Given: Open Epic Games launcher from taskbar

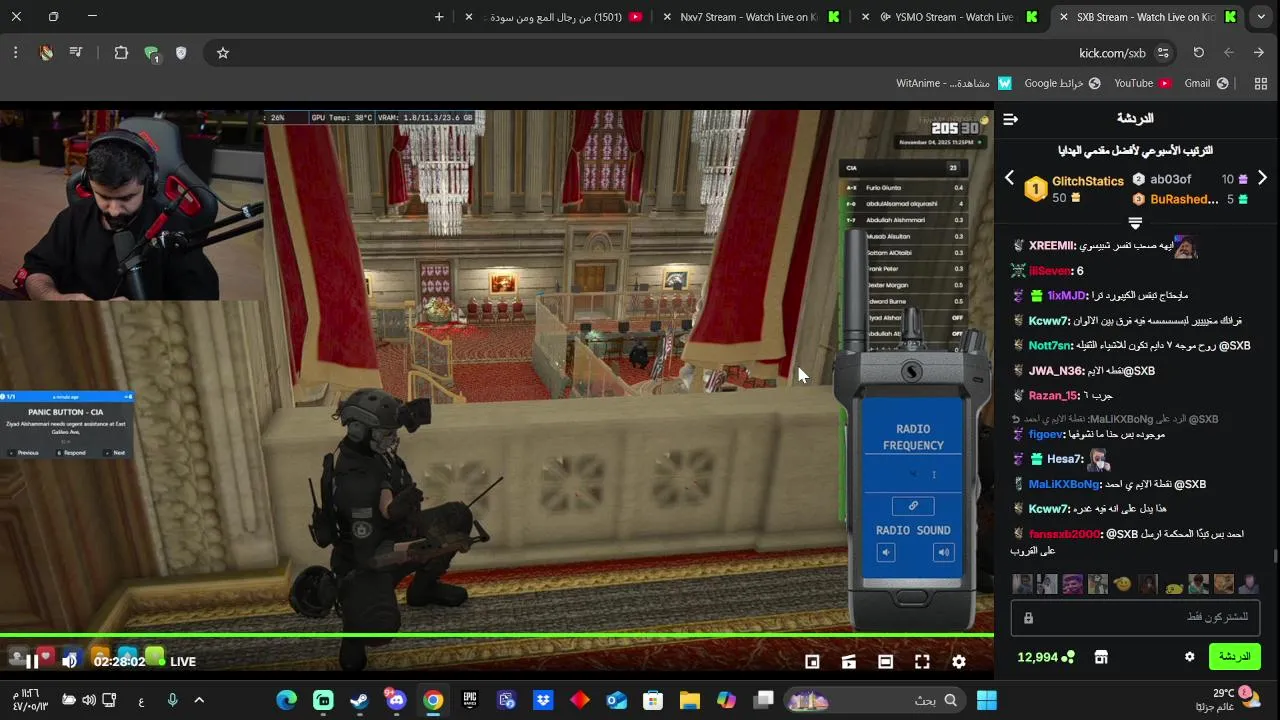Looking at the screenshot, I should 469,700.
